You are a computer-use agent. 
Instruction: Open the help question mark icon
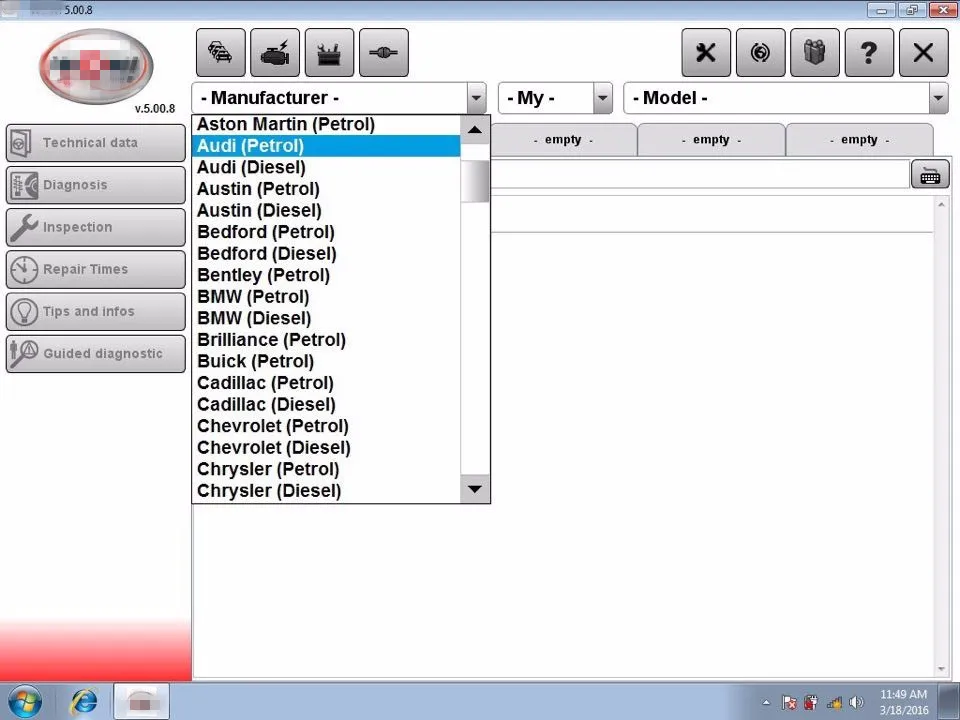coord(869,52)
